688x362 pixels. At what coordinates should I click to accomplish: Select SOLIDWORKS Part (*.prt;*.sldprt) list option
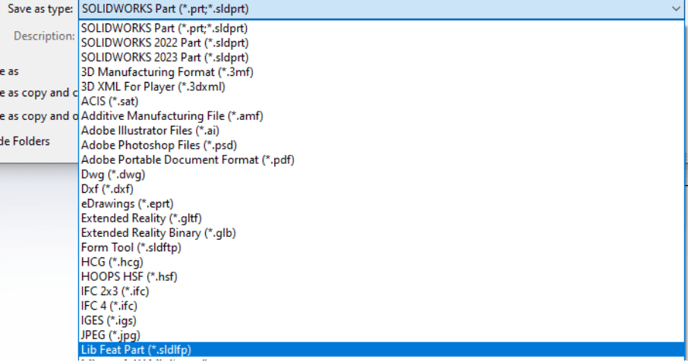click(x=381, y=28)
